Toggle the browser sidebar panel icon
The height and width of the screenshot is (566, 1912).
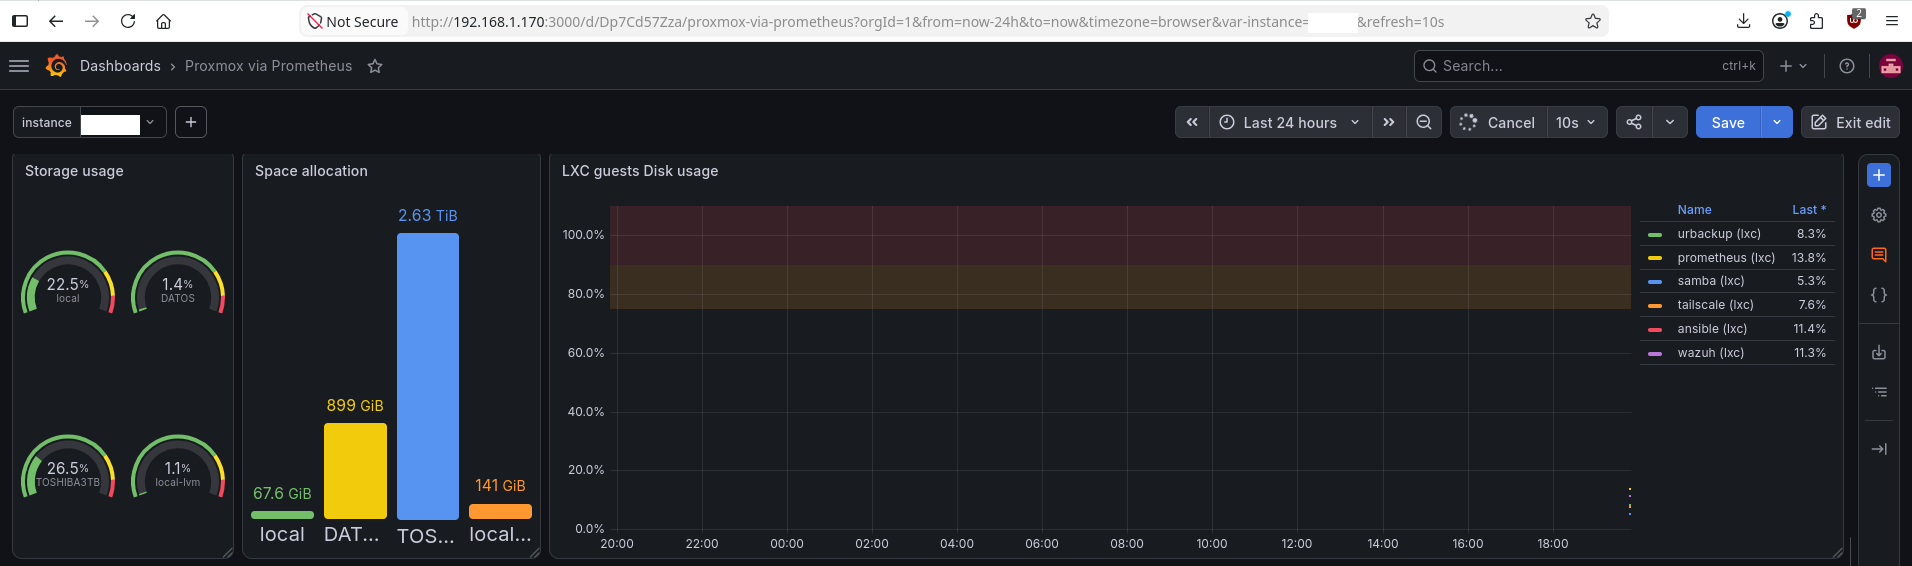coord(20,21)
